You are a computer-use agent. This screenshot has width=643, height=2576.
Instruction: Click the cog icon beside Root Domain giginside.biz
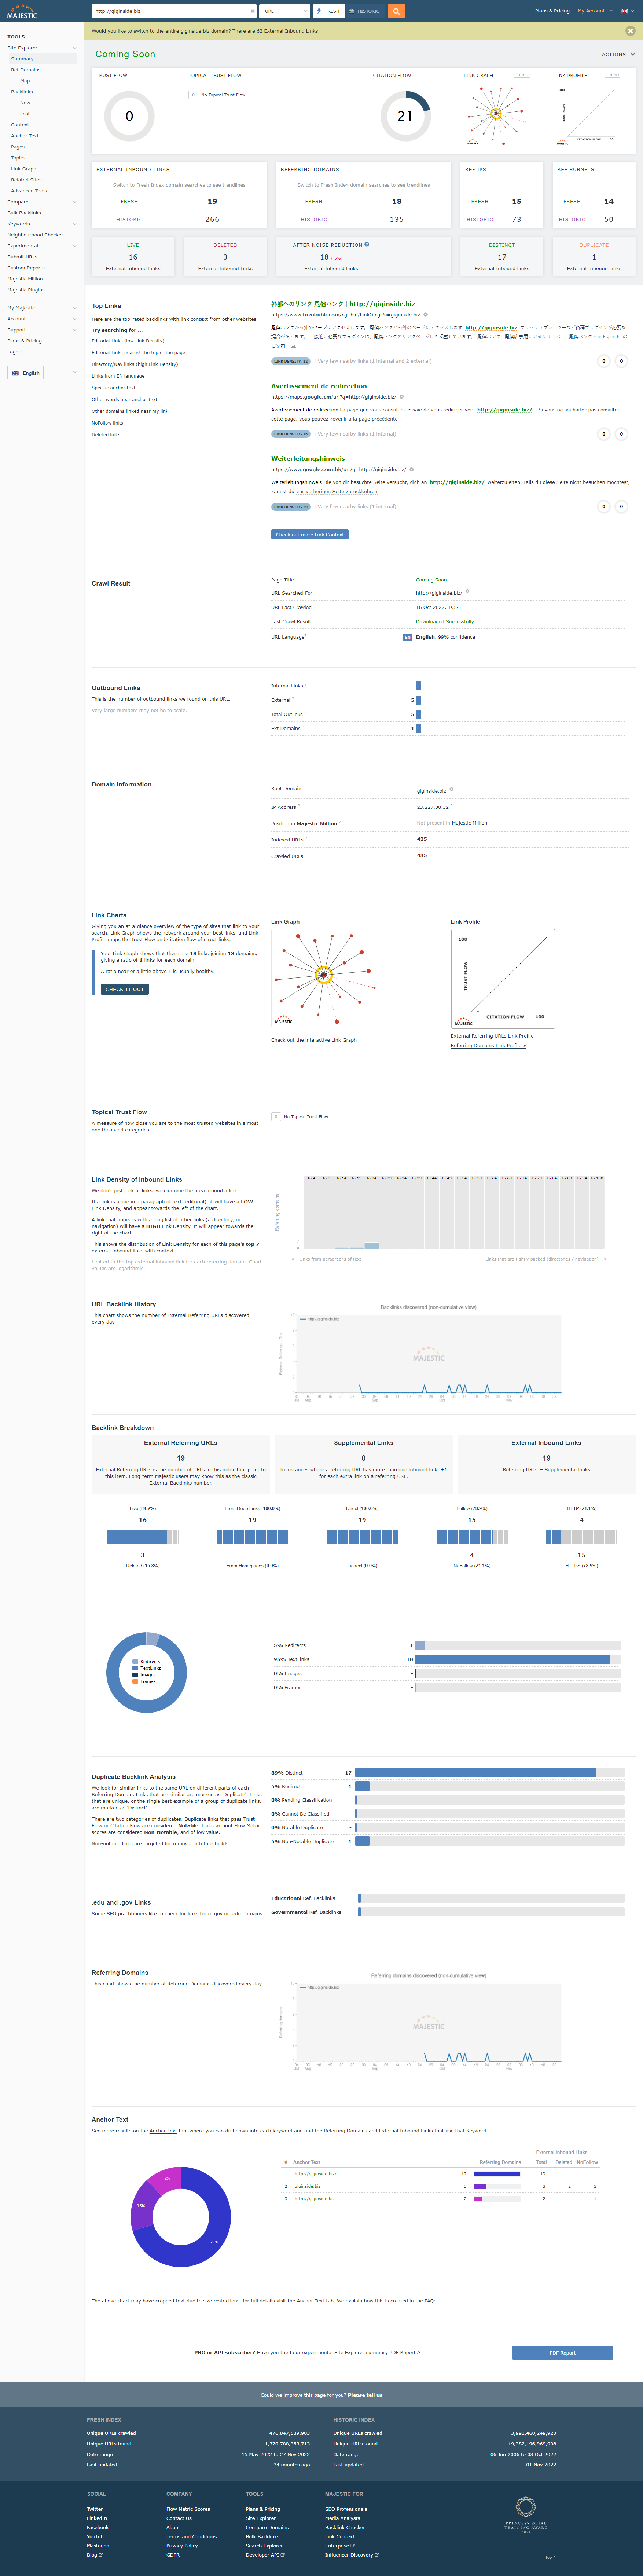451,789
